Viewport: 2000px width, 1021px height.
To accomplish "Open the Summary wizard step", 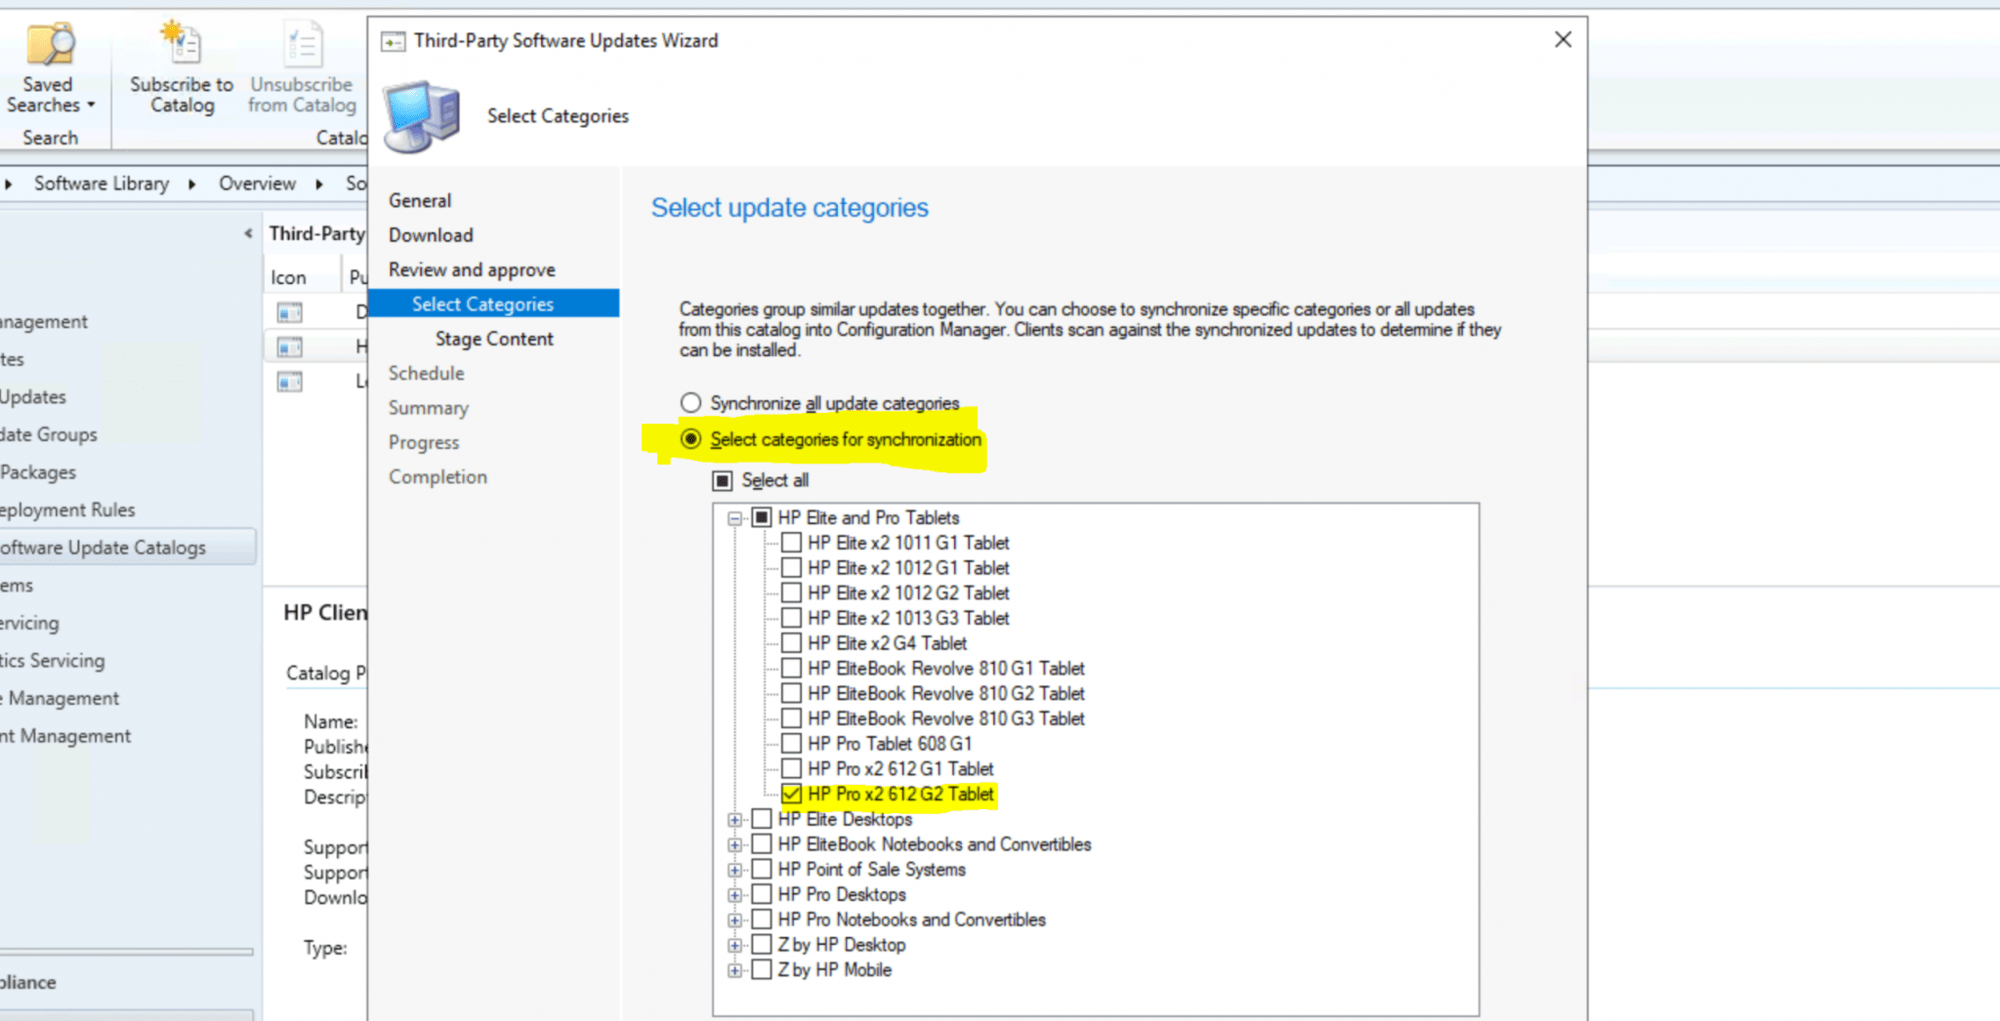I will click(x=428, y=408).
